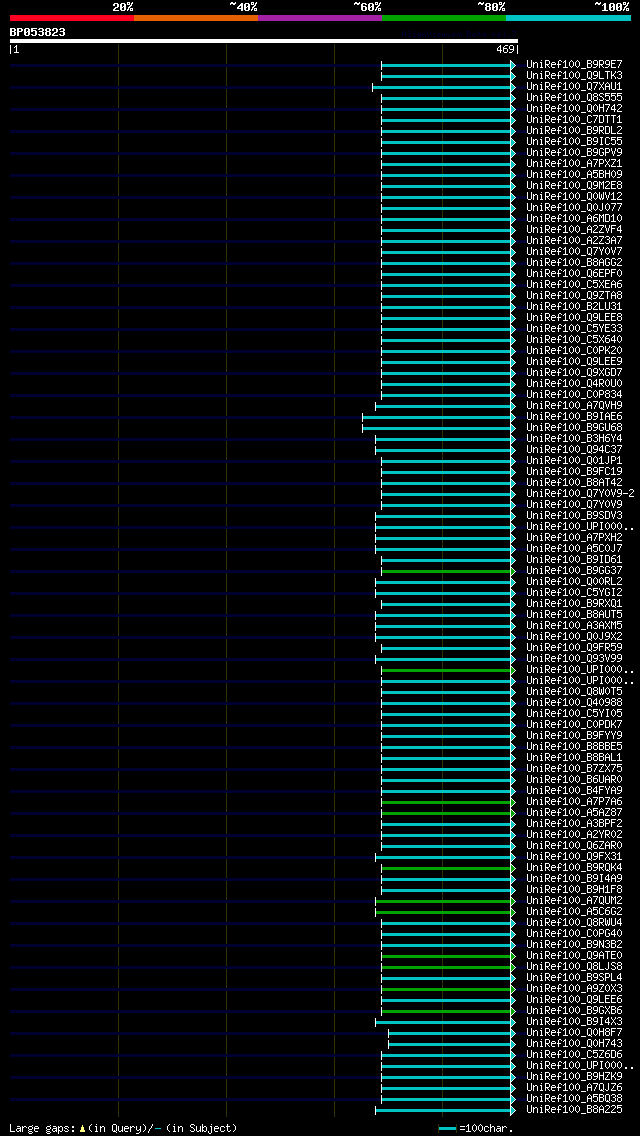The height and width of the screenshot is (1136, 640).
Task: Click the alignment bar for UniRef100_Q0H743
Action: coord(452,1044)
